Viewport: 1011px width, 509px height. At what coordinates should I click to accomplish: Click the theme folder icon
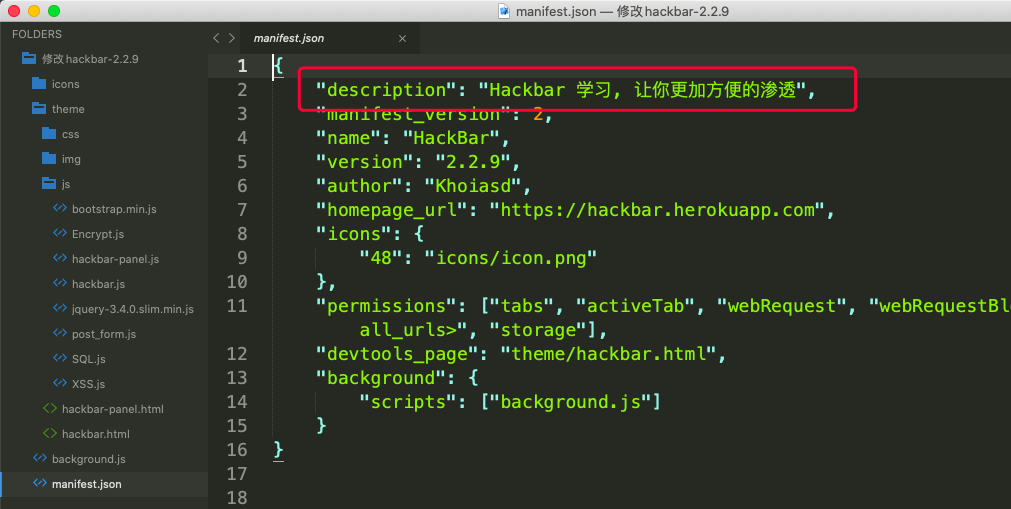pos(39,108)
